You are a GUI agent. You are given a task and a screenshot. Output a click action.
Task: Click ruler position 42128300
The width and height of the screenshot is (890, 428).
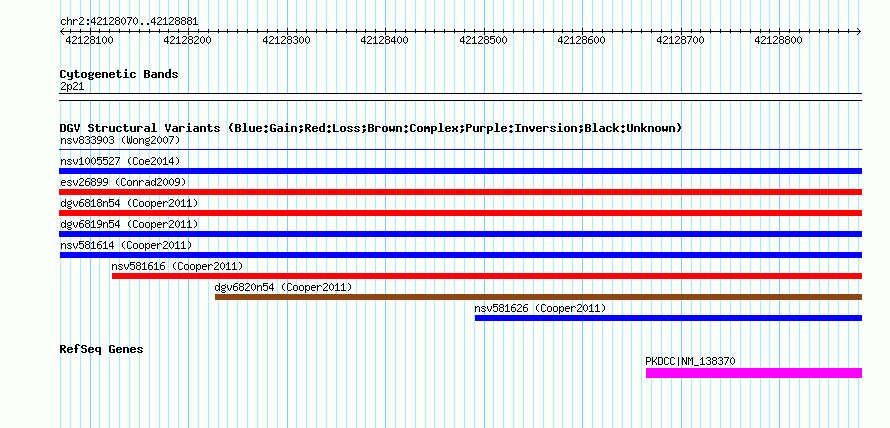coord(287,40)
